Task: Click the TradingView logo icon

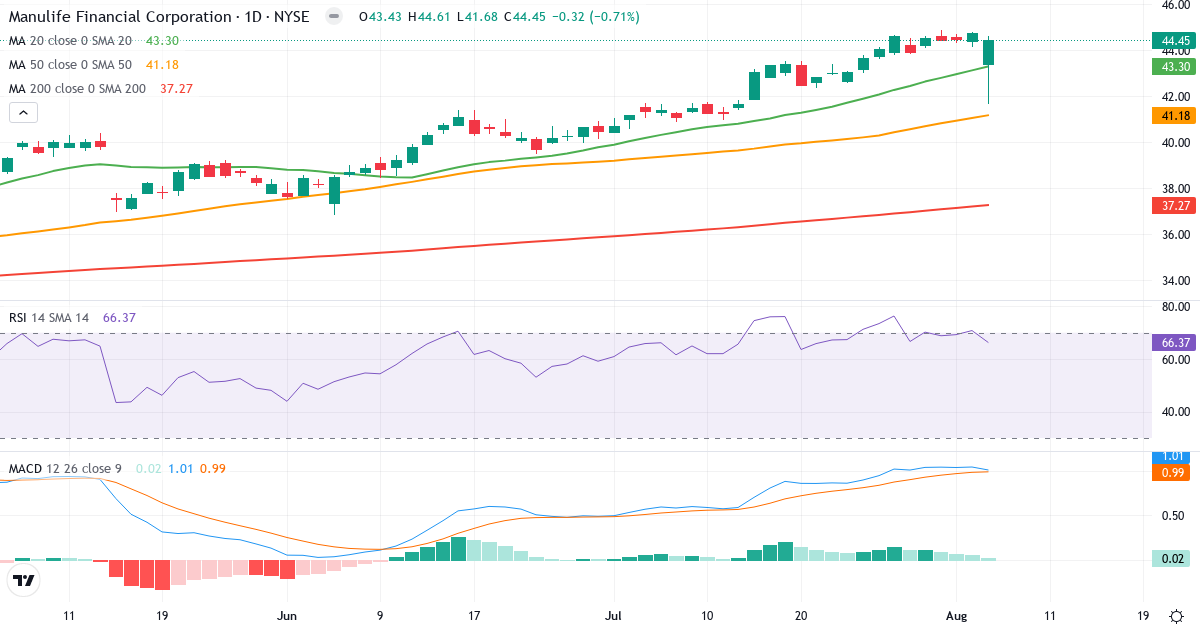Action: coord(24,580)
